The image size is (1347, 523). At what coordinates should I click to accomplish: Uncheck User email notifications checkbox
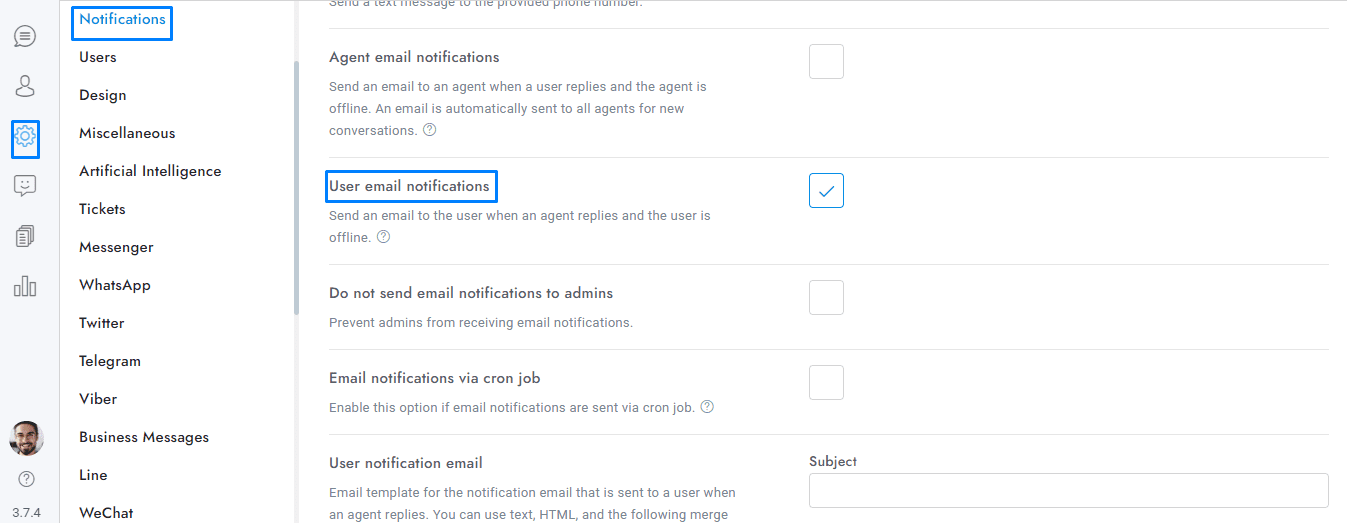coord(826,190)
